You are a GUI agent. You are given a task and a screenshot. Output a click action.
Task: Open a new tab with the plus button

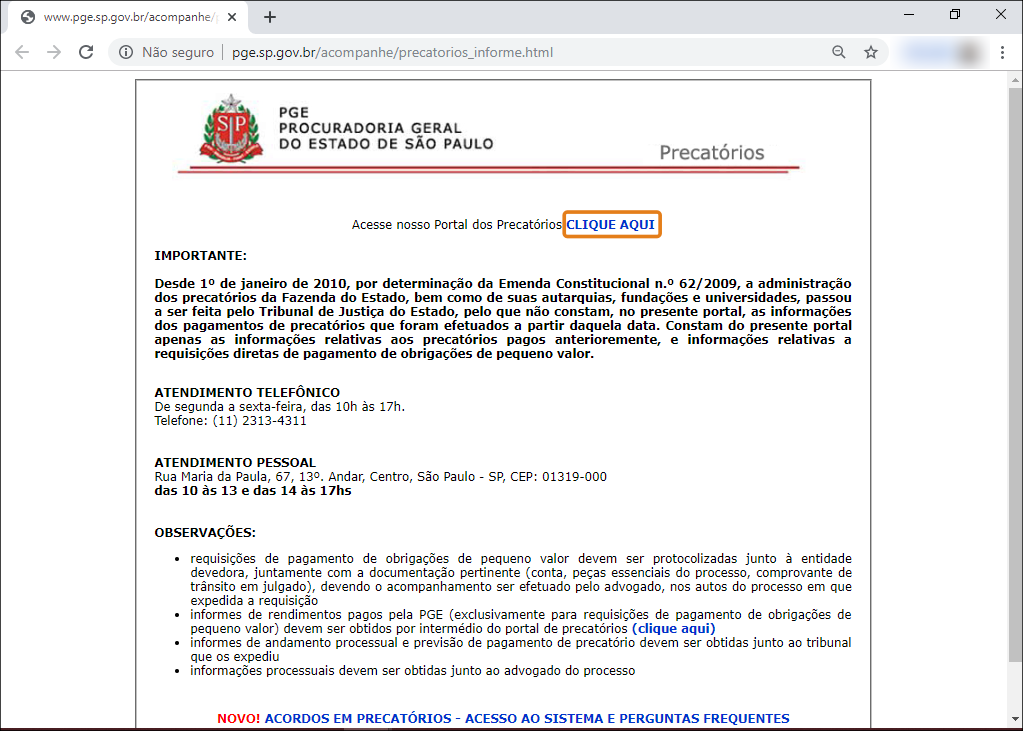[270, 18]
